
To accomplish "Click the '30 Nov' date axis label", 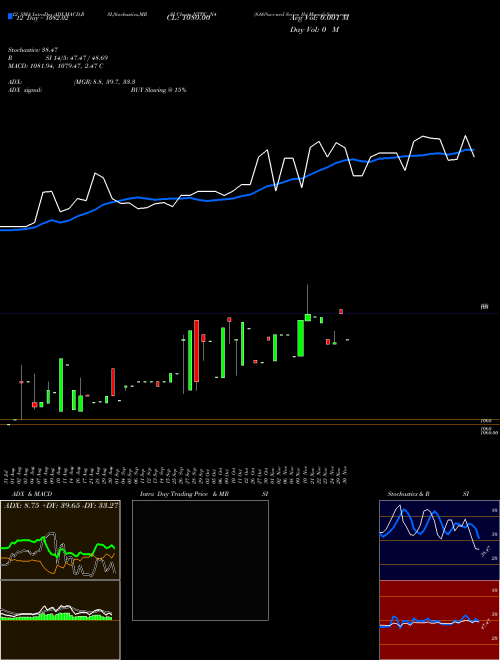I will click(x=345, y=475).
